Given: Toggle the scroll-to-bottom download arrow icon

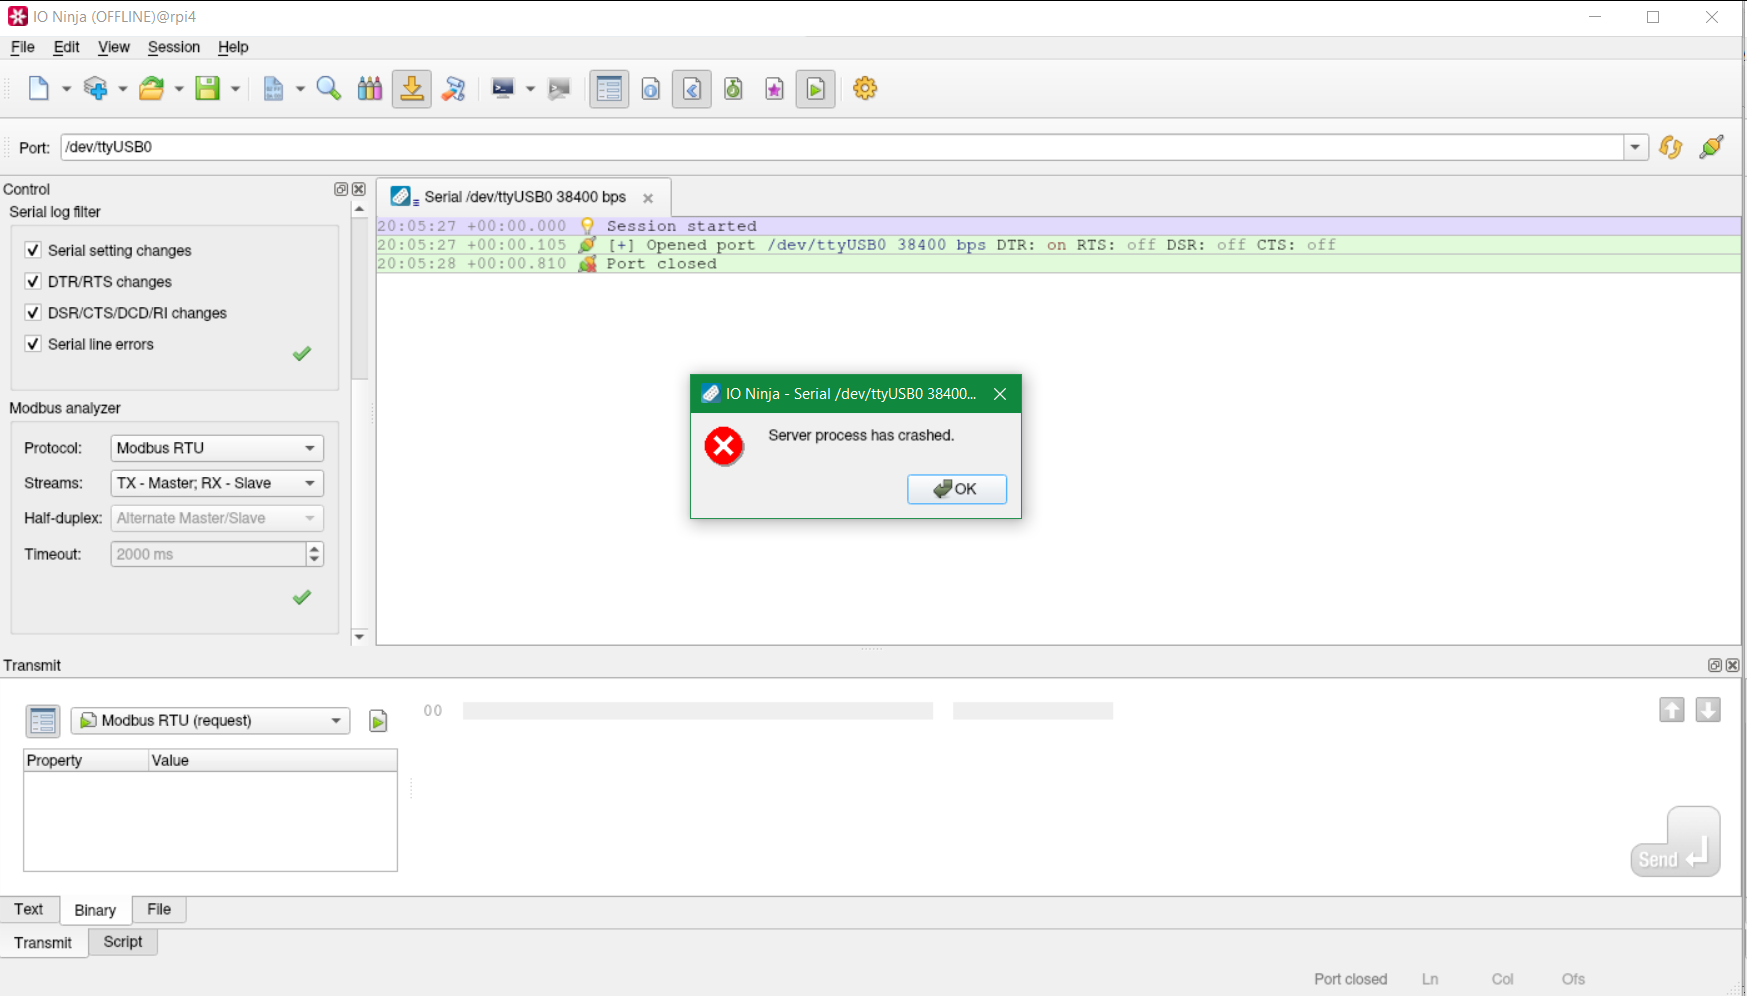Looking at the screenshot, I should pyautogui.click(x=412, y=89).
